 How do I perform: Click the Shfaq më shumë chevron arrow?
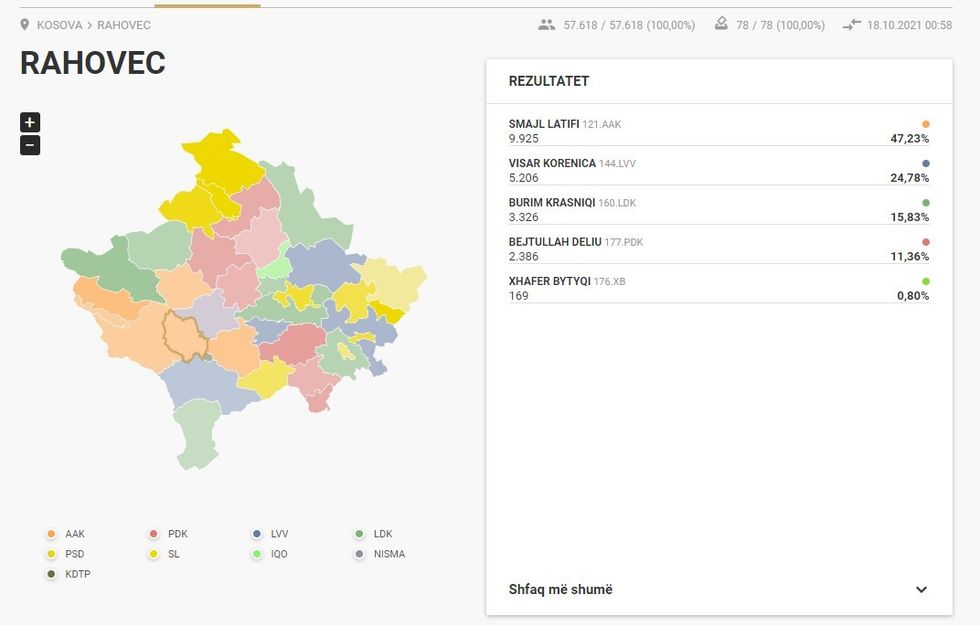(921, 589)
